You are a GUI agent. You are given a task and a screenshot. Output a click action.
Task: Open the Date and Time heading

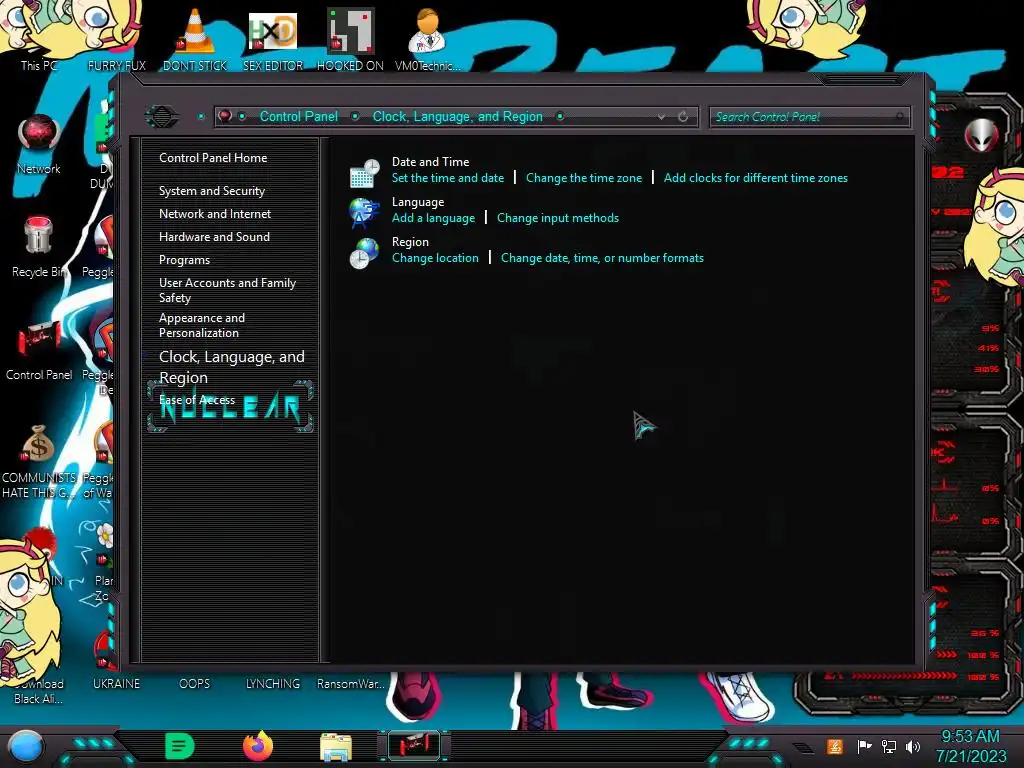(430, 161)
